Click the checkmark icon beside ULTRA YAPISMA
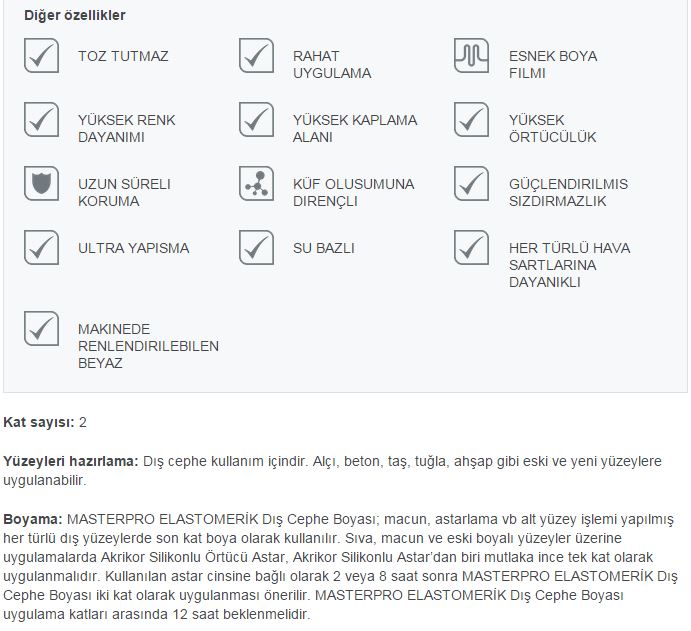 tap(41, 247)
